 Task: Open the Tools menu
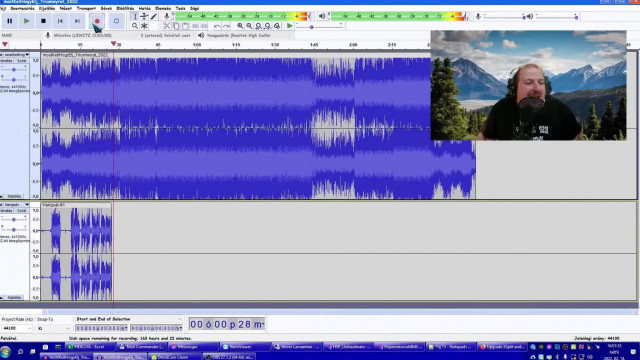180,8
